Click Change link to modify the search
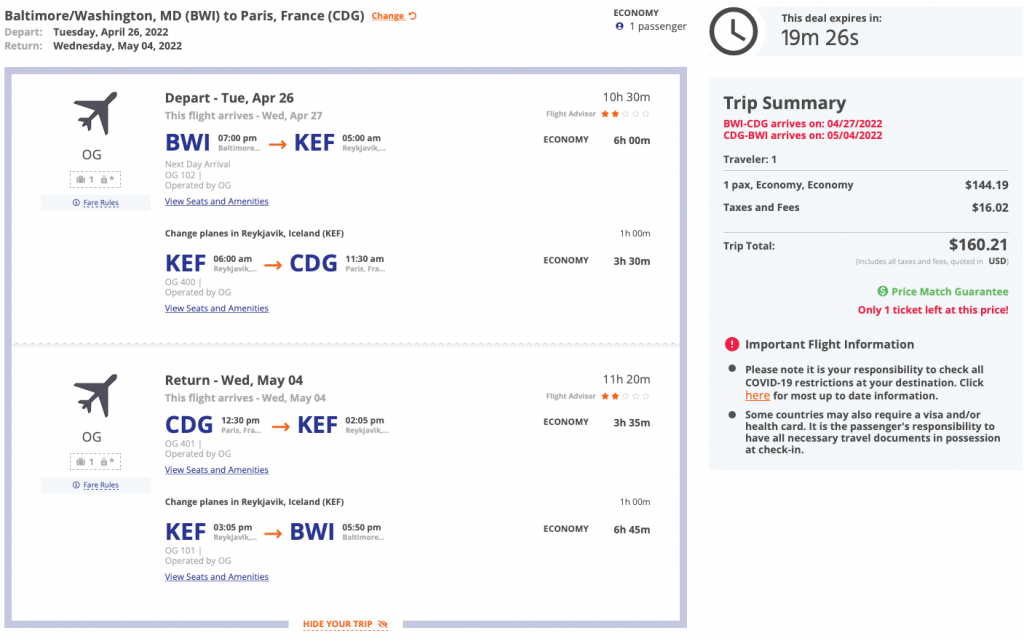The height and width of the screenshot is (641, 1024). (394, 16)
